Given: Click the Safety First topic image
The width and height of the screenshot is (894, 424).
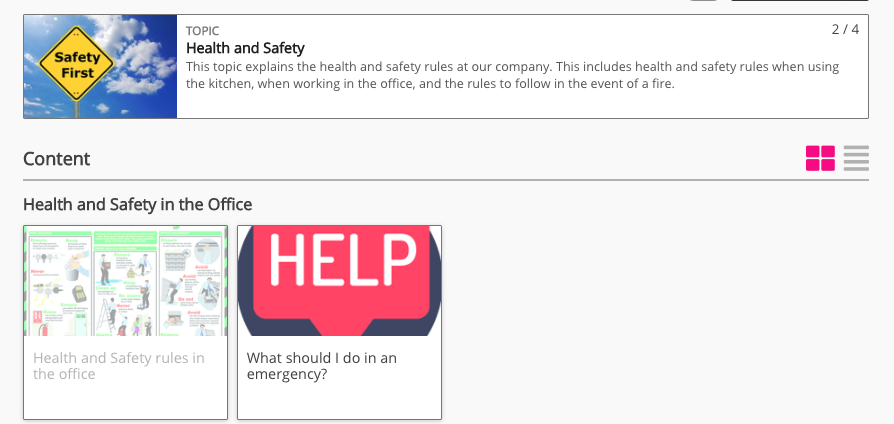Looking at the screenshot, I should 100,67.
